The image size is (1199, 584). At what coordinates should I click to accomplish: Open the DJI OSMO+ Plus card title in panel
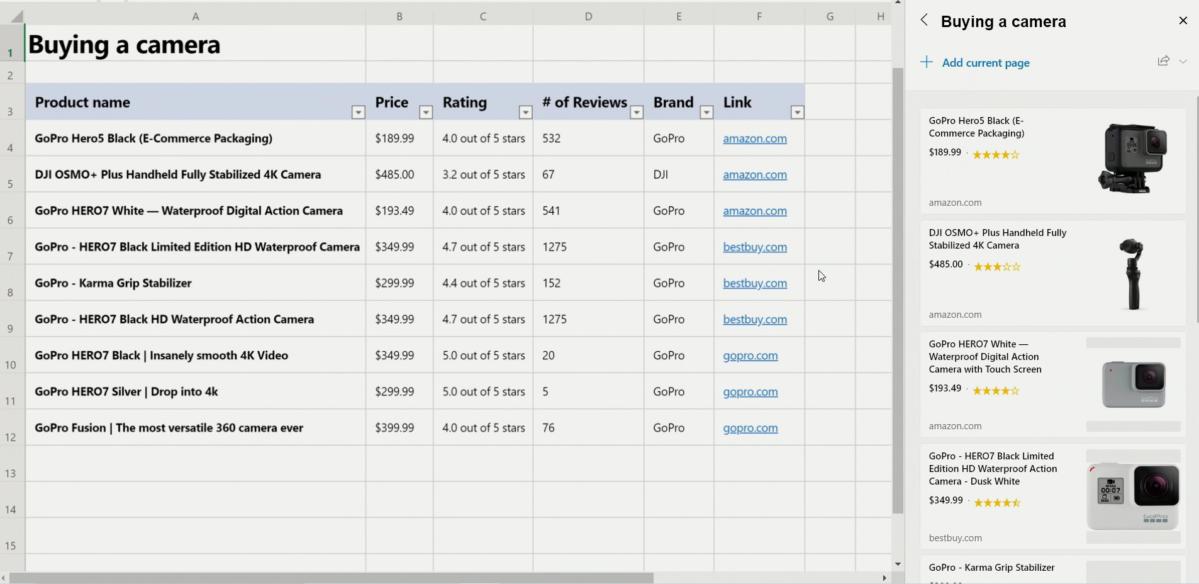997,239
